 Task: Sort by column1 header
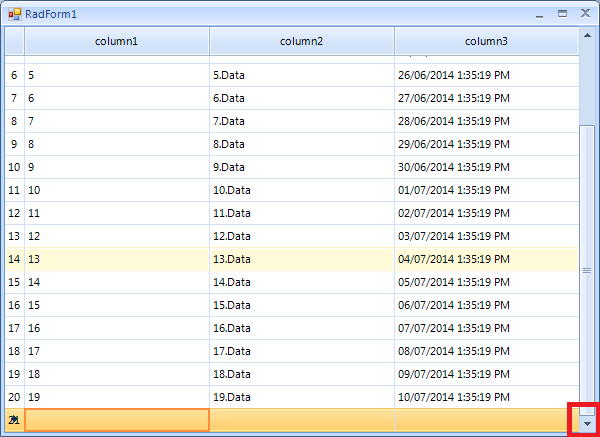click(x=117, y=41)
